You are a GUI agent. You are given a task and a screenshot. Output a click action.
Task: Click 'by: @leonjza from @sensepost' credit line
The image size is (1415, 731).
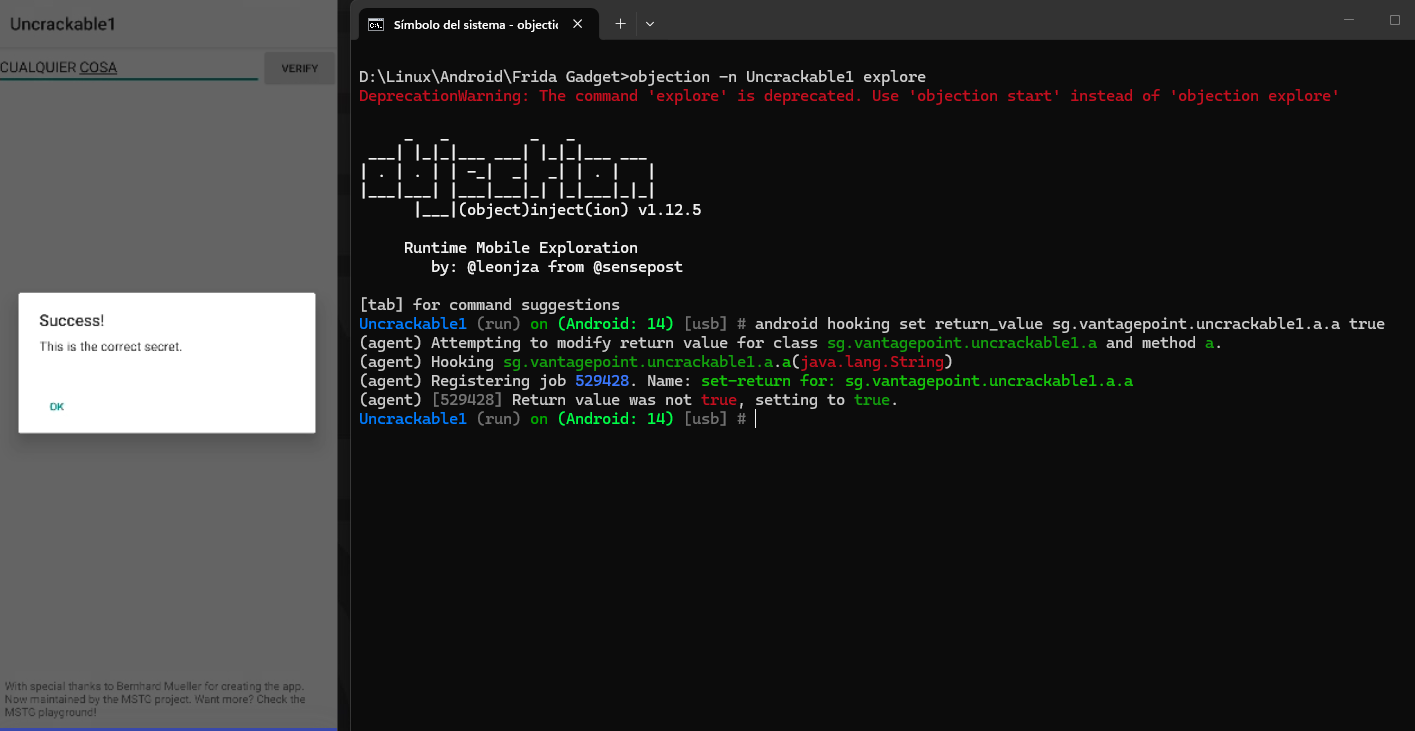click(x=557, y=267)
